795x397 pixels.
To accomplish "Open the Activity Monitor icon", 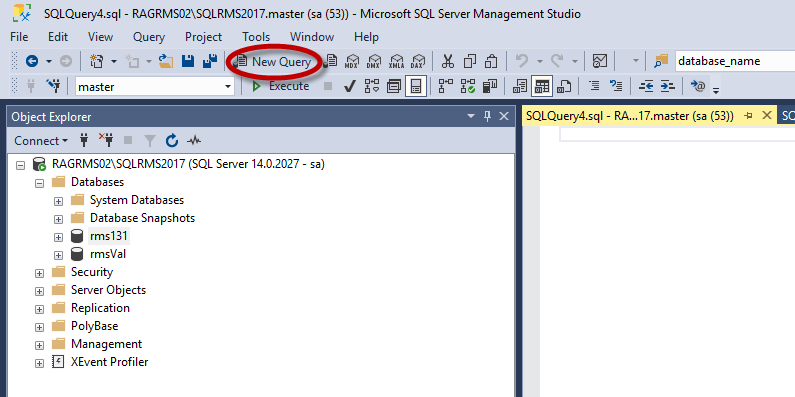I will point(600,62).
